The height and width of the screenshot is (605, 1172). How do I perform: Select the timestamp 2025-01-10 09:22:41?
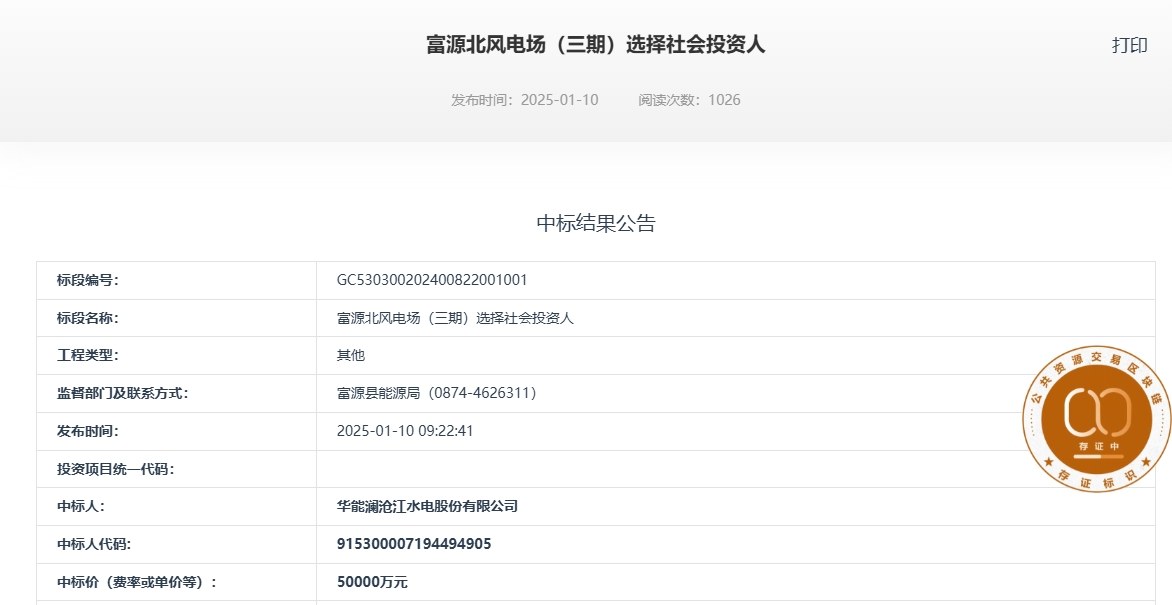coord(405,431)
